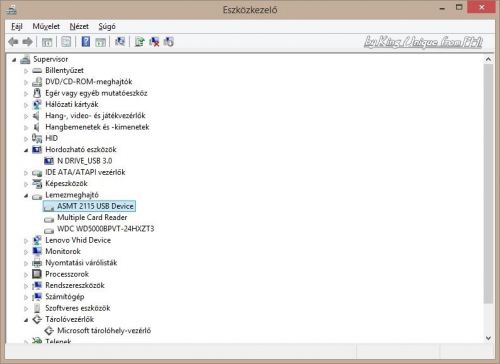Scan for hardware changes toolbar icon
500x364 pixels.
tap(120, 42)
